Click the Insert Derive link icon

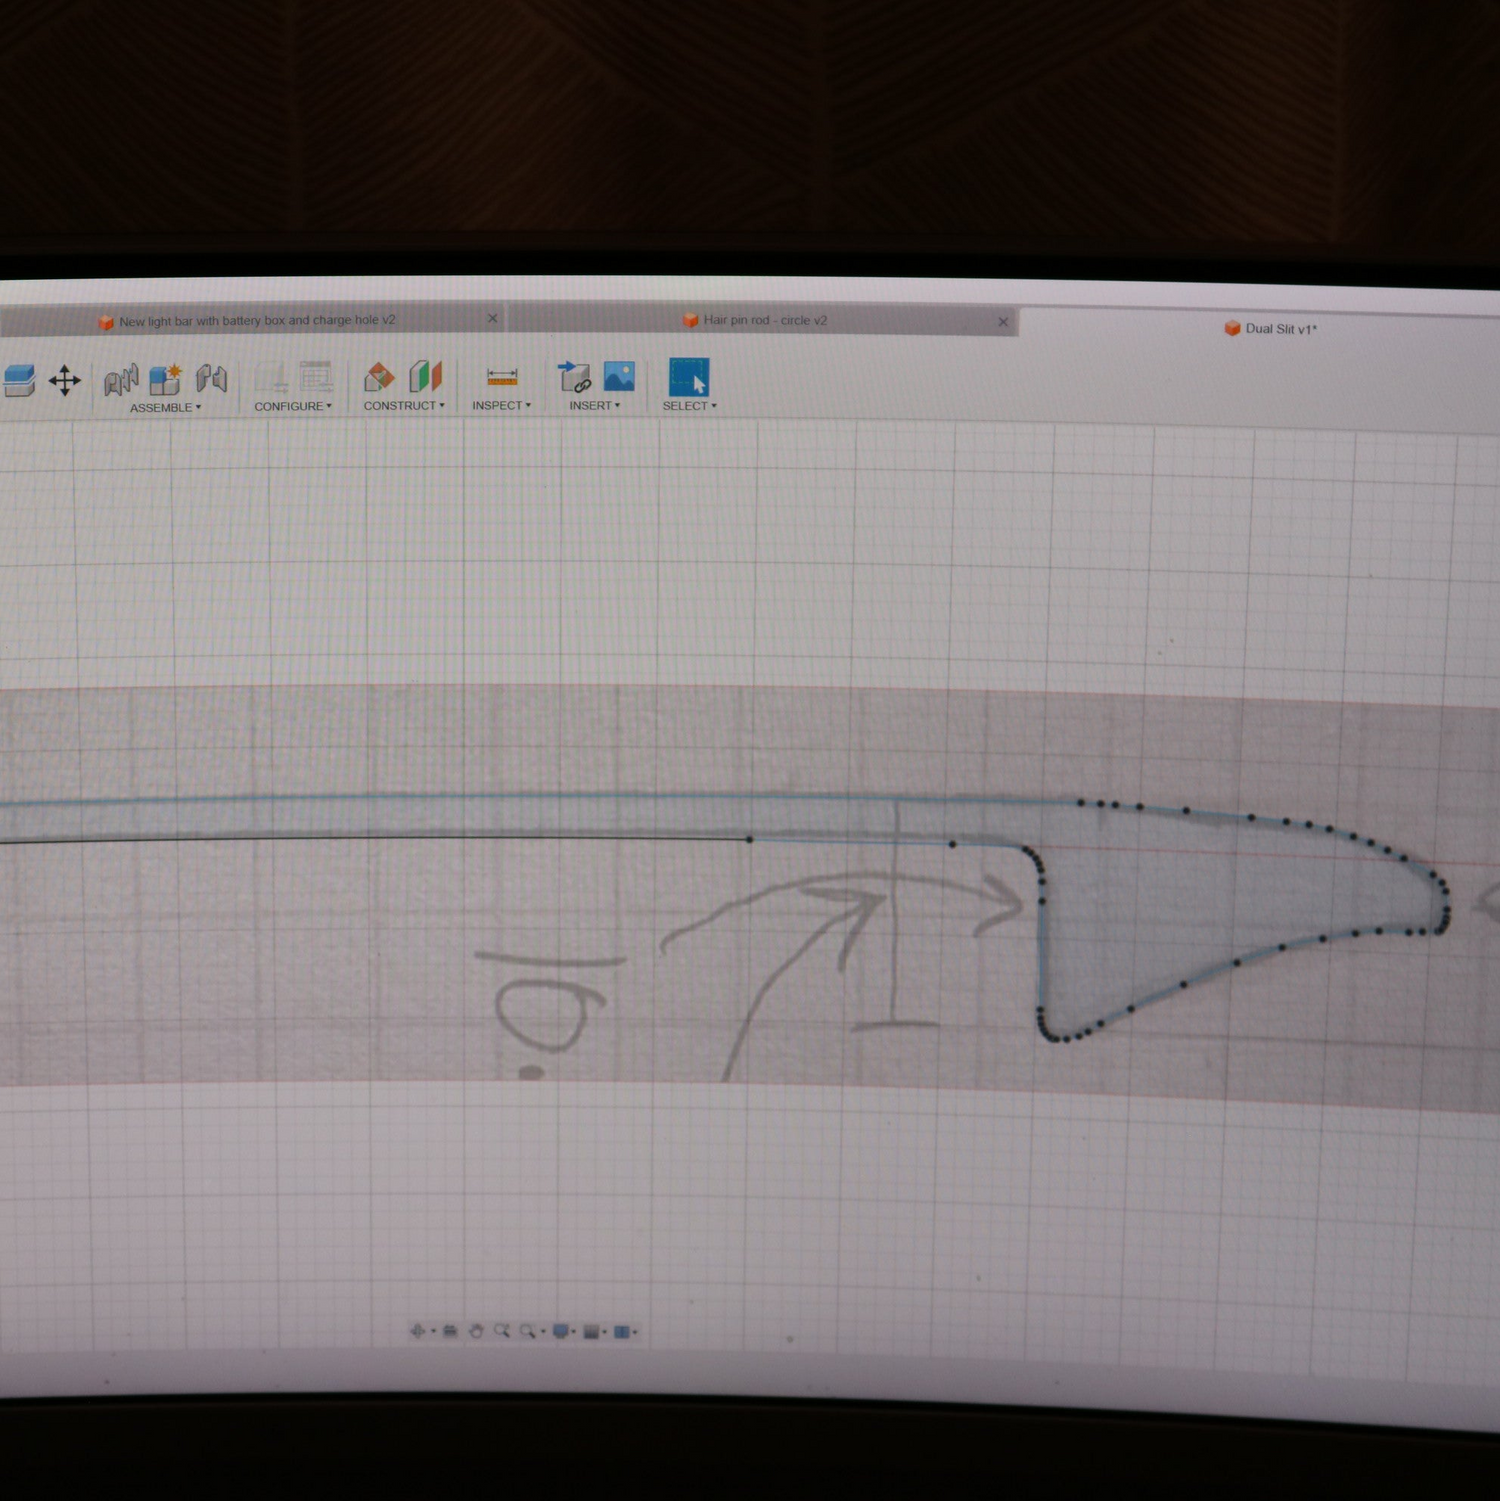coord(574,377)
